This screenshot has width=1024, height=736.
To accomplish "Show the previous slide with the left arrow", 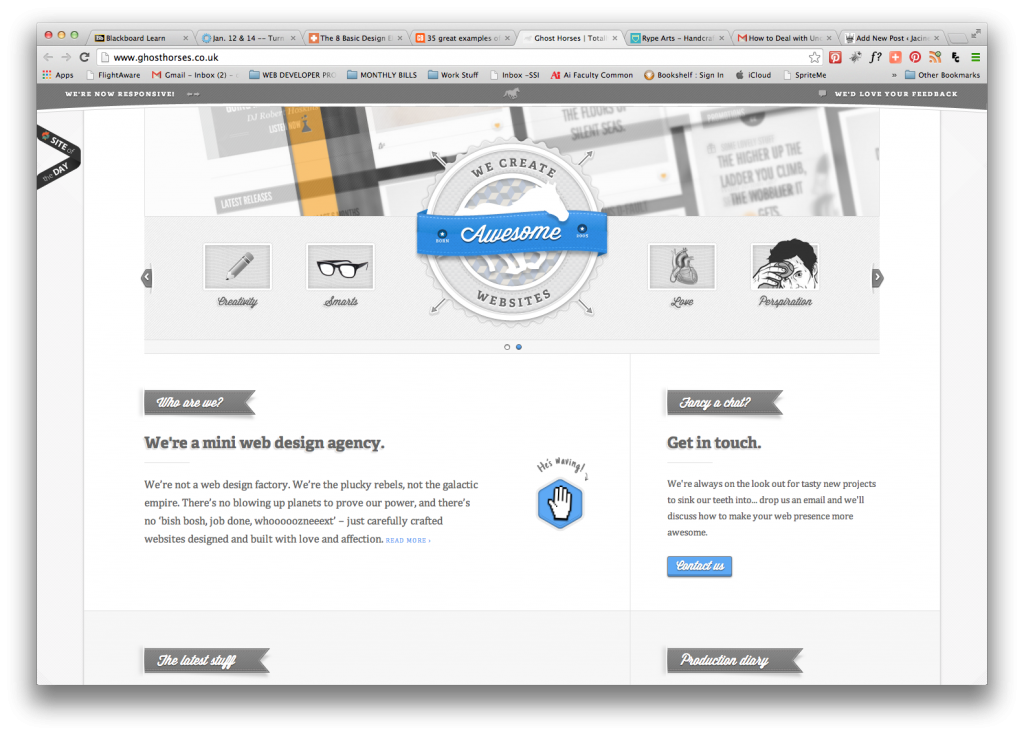I will click(x=146, y=278).
